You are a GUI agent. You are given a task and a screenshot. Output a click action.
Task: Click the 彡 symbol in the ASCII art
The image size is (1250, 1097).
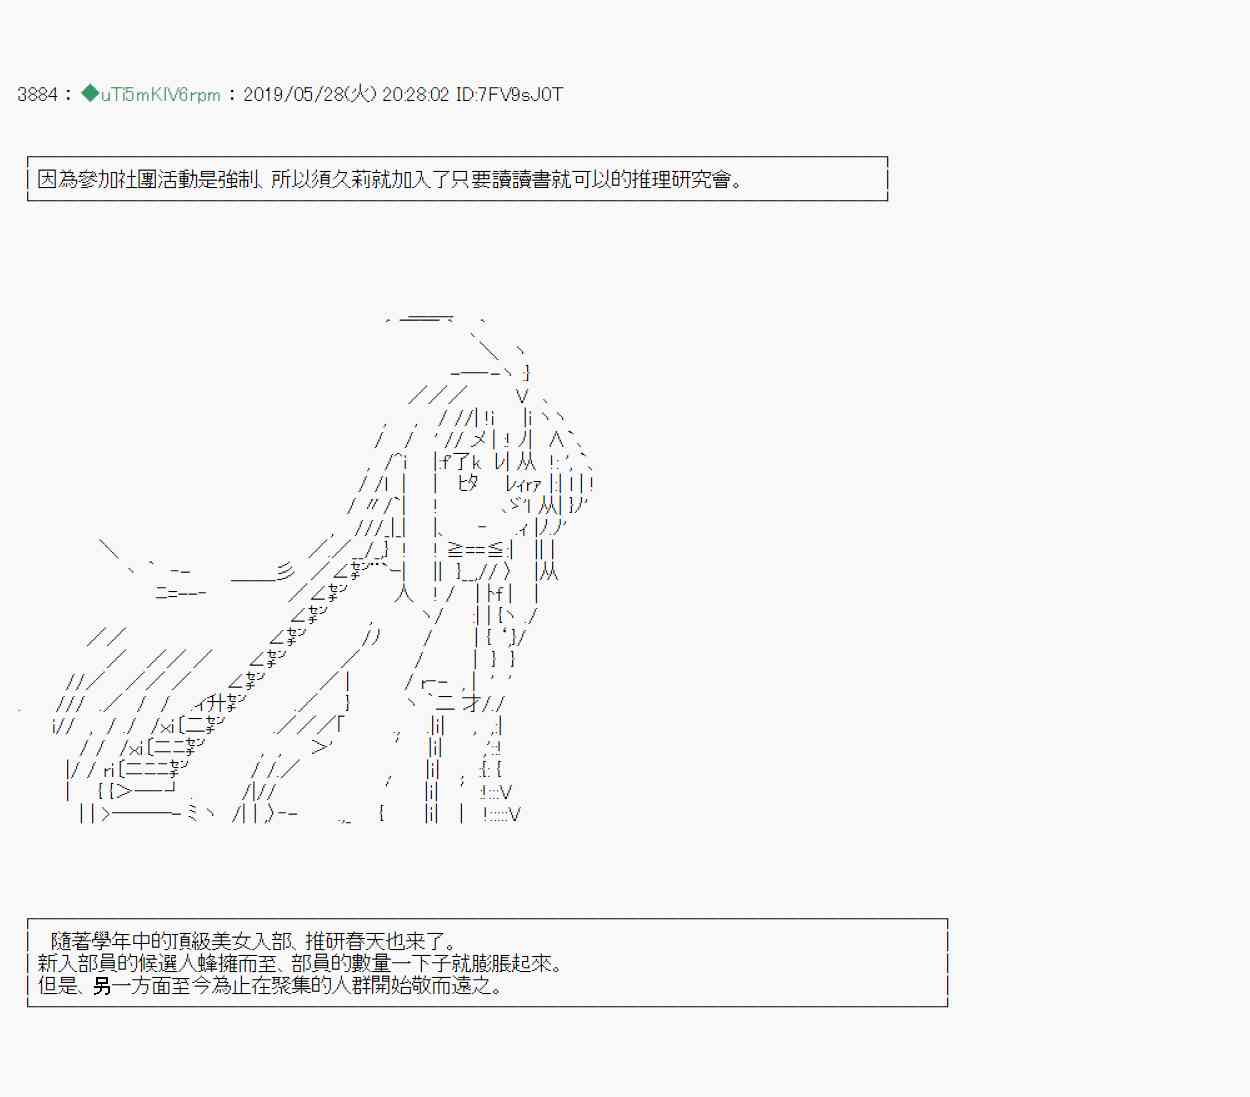click(x=285, y=572)
